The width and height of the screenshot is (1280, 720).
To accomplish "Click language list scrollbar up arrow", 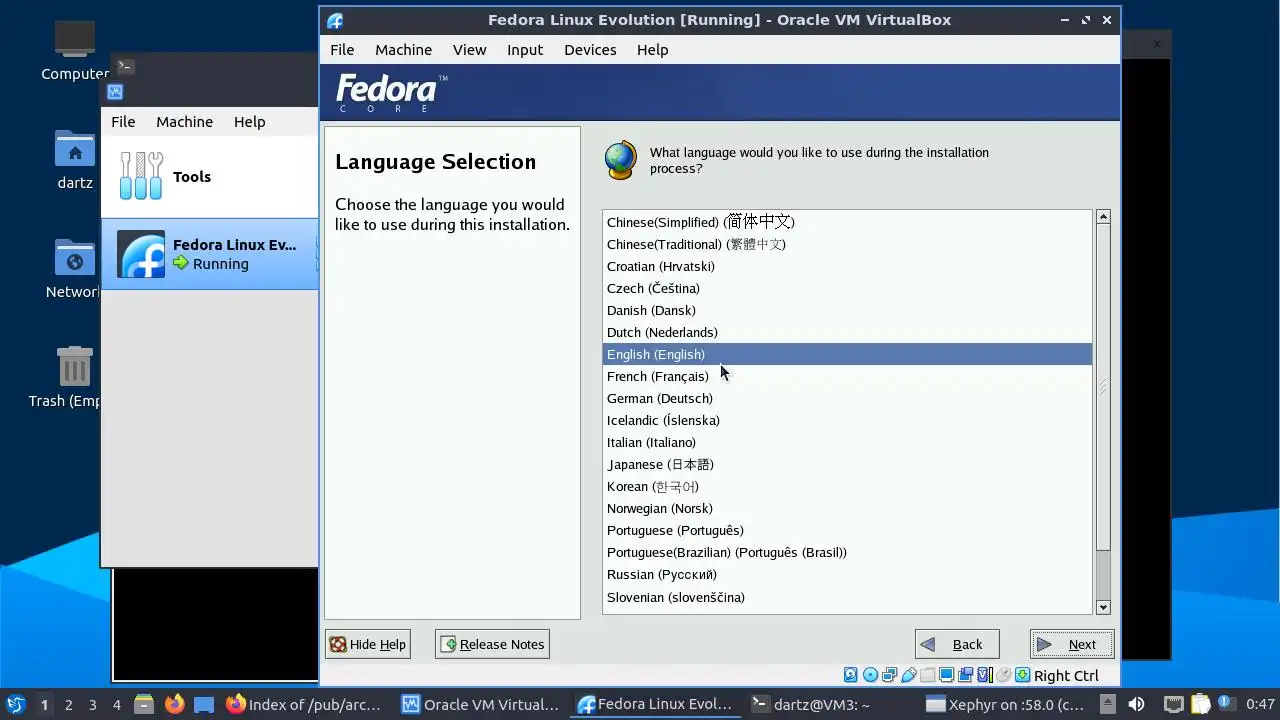I will click(1103, 217).
